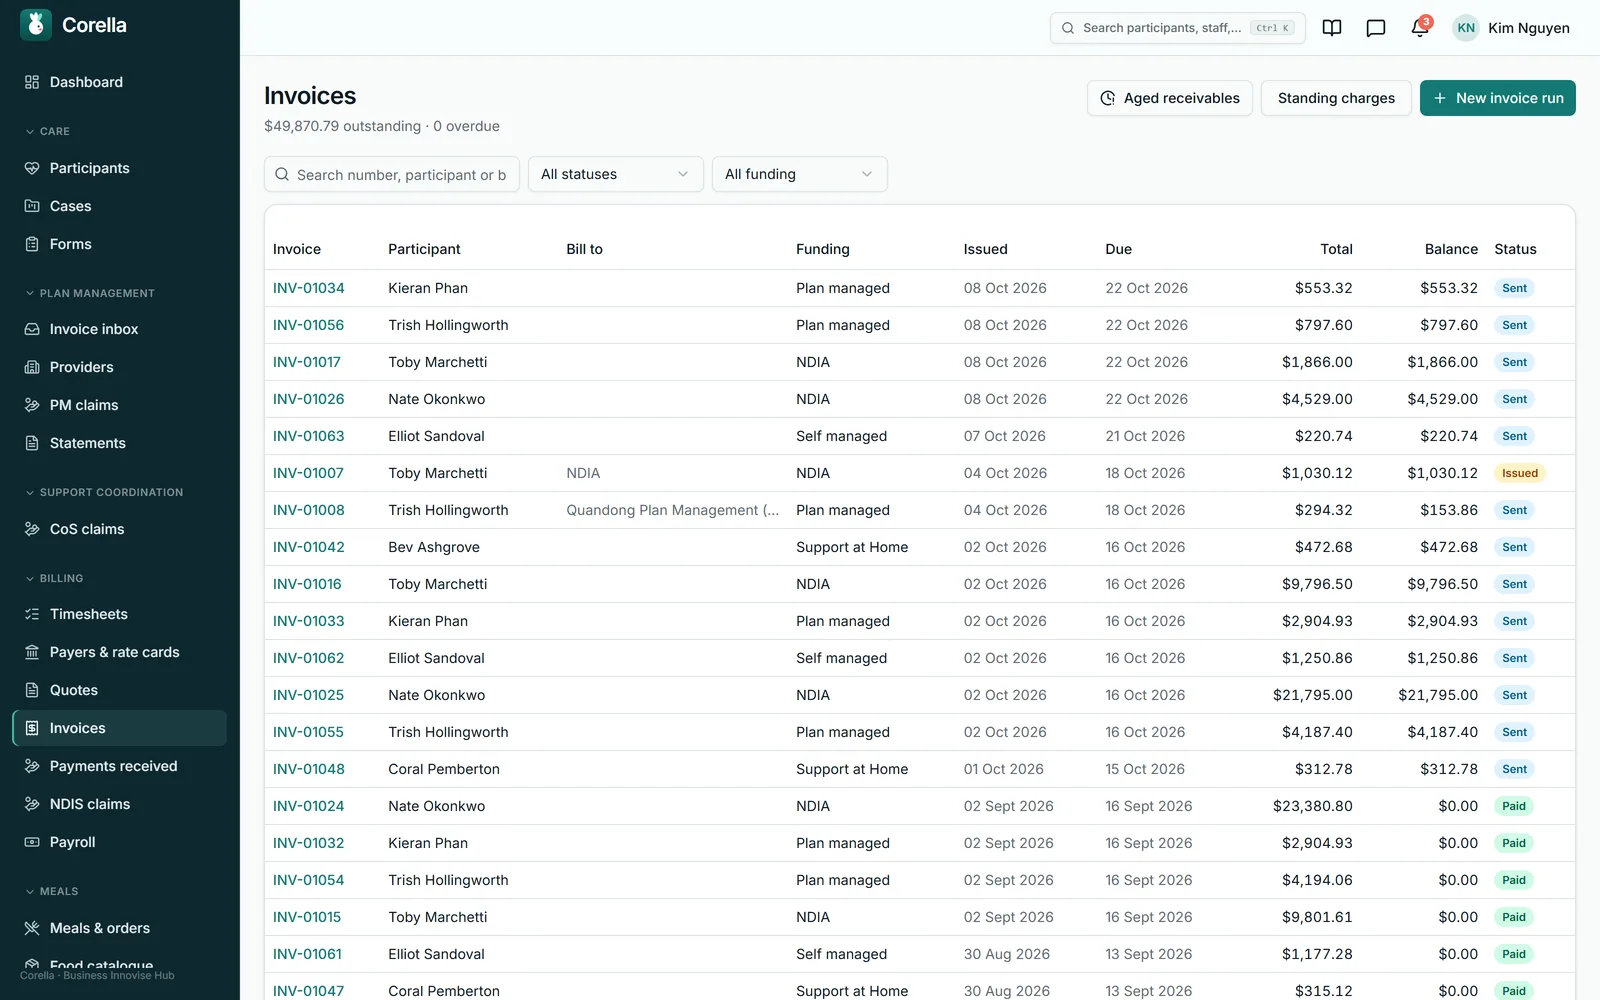
Task: Open CoS claims page
Action: pos(119,529)
